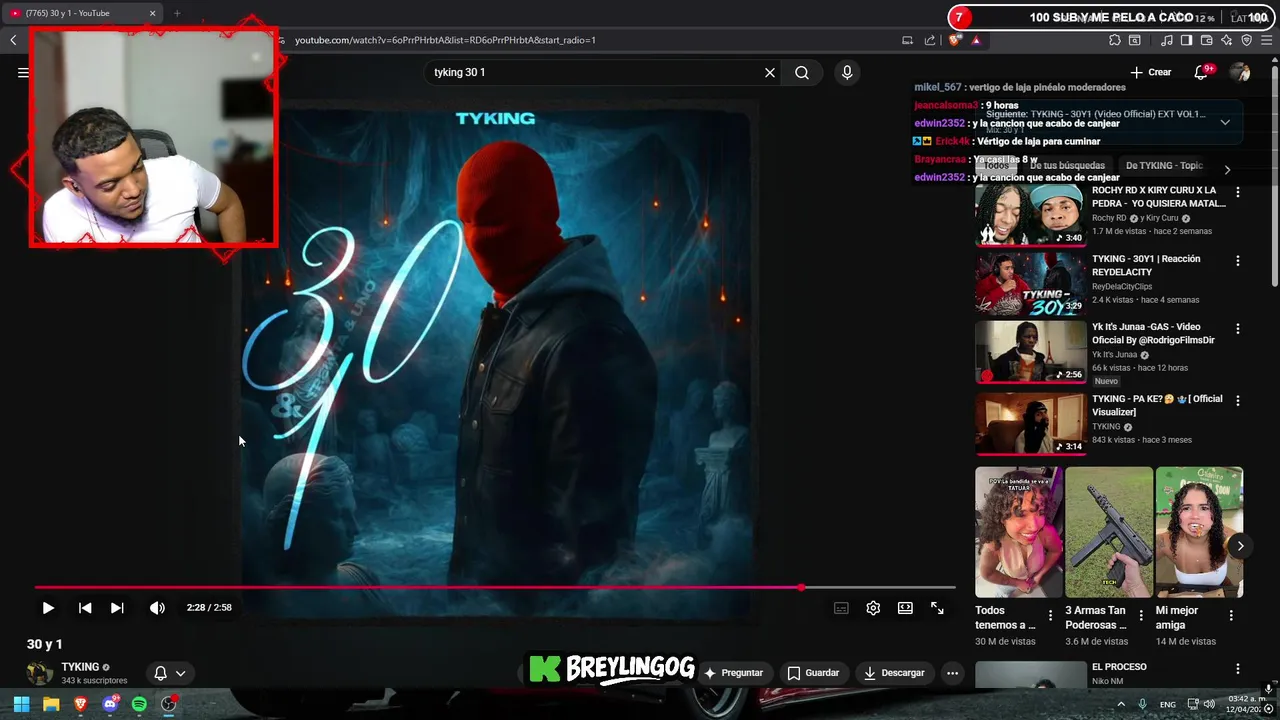This screenshot has height=720, width=1280.
Task: Open options for the '3 Armas Tan Poderosas' Short
Action: tap(1141, 616)
